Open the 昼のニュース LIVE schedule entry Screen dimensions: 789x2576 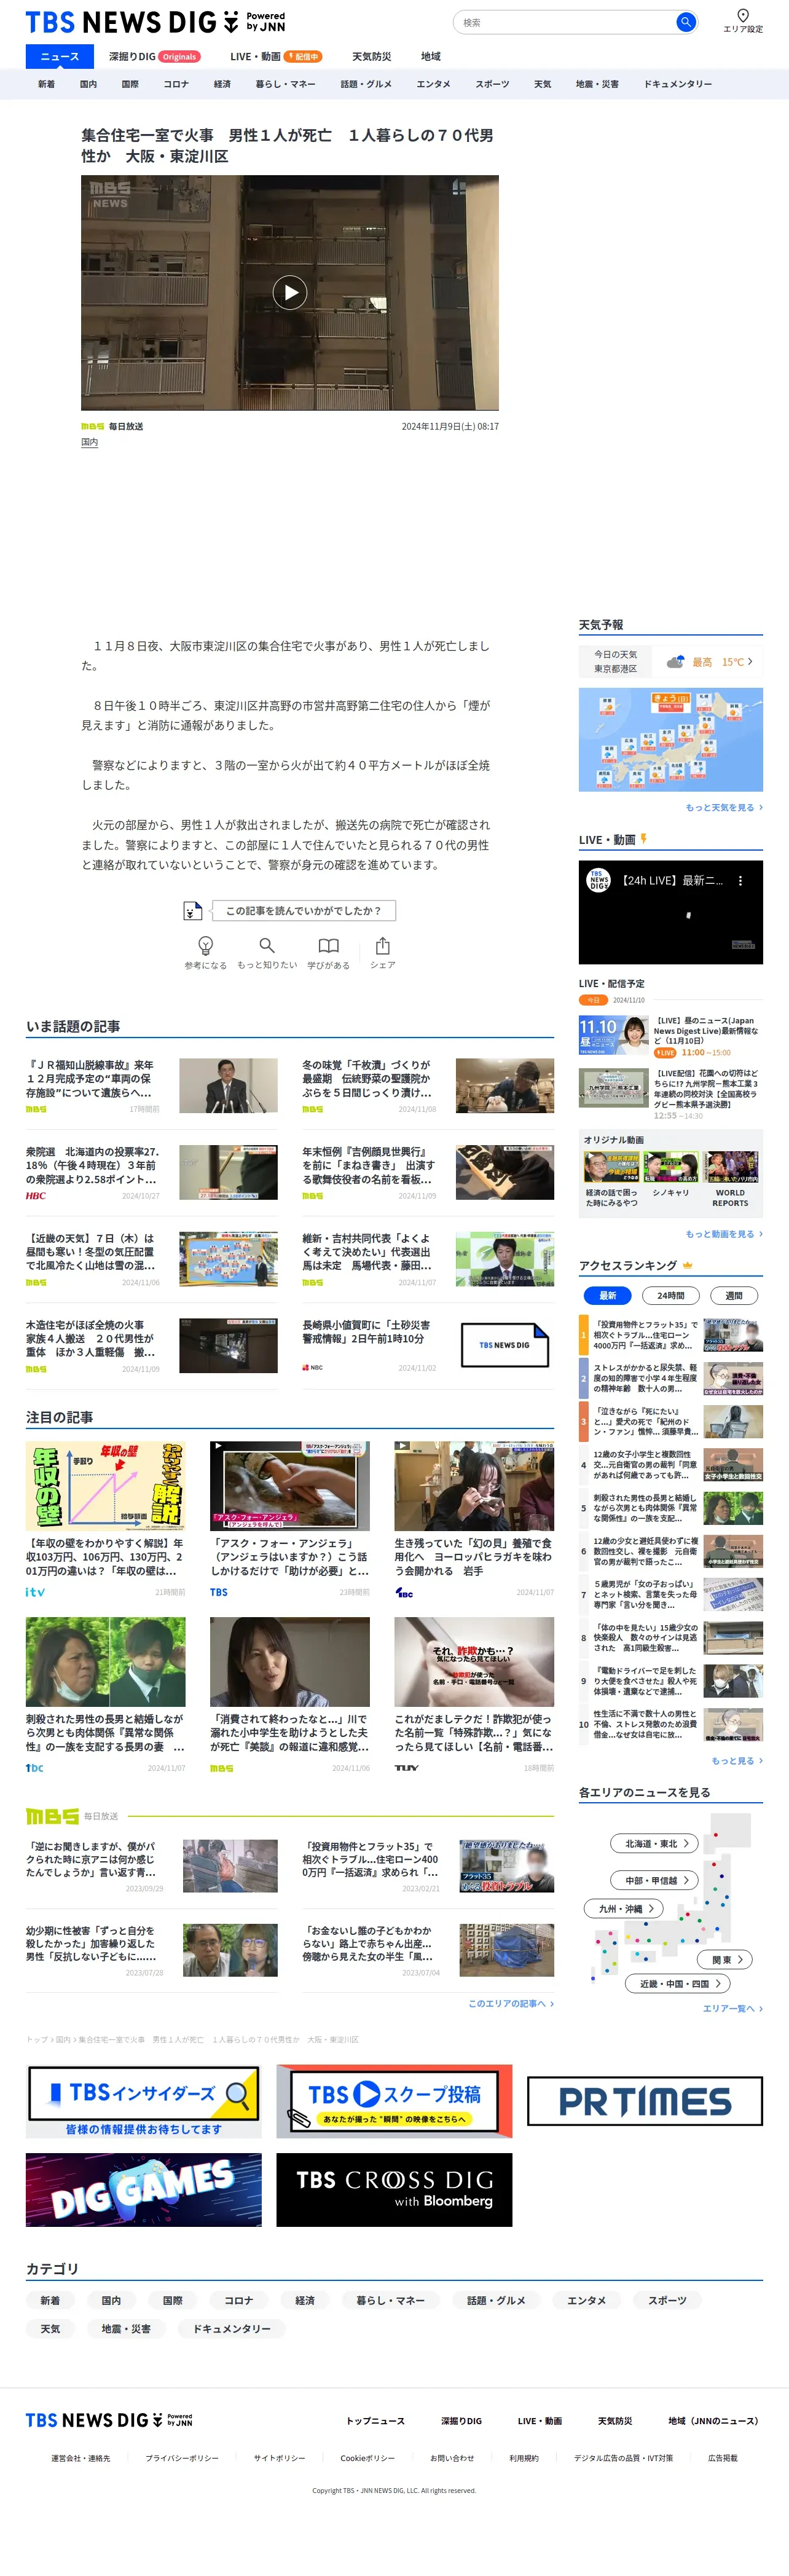[671, 1036]
